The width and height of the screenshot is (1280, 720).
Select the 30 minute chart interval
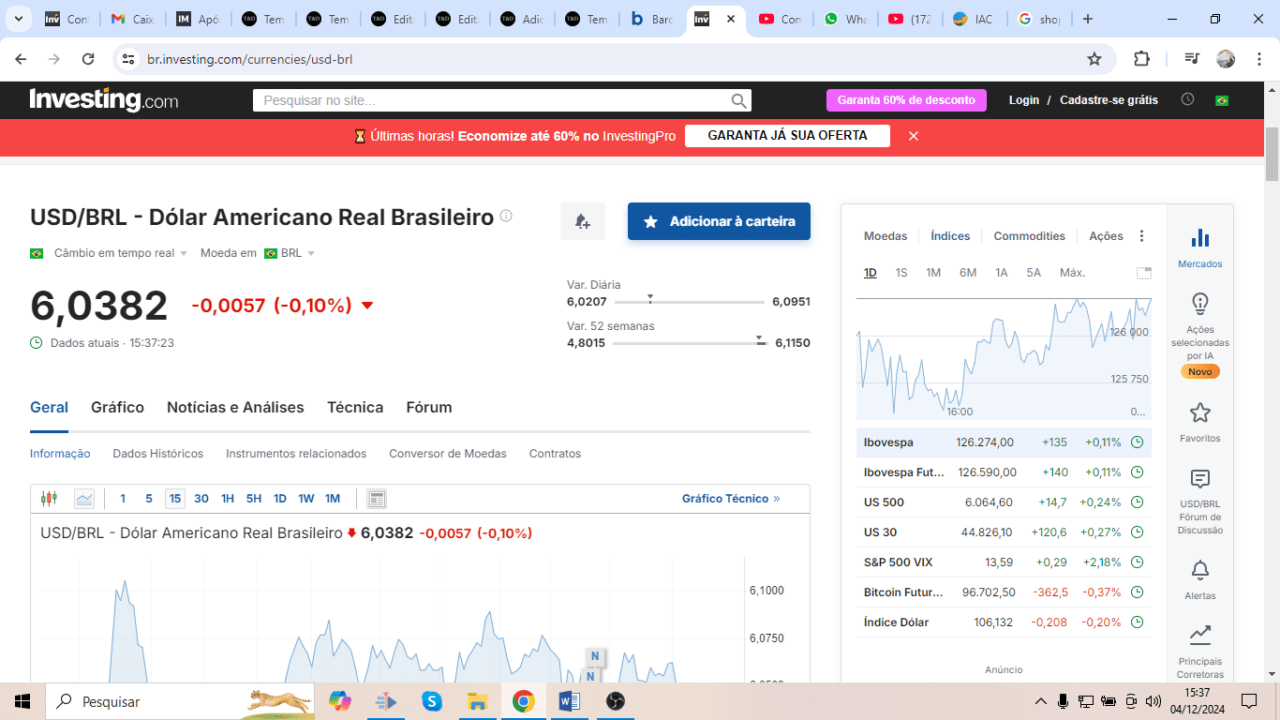(201, 498)
